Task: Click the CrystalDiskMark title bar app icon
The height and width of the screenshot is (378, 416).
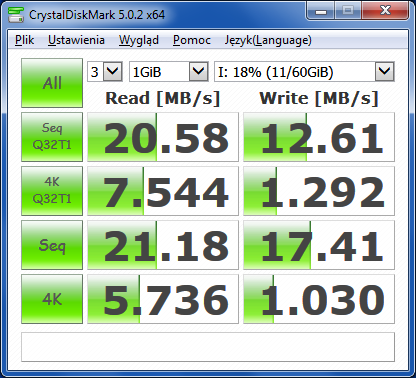Action: tap(16, 15)
